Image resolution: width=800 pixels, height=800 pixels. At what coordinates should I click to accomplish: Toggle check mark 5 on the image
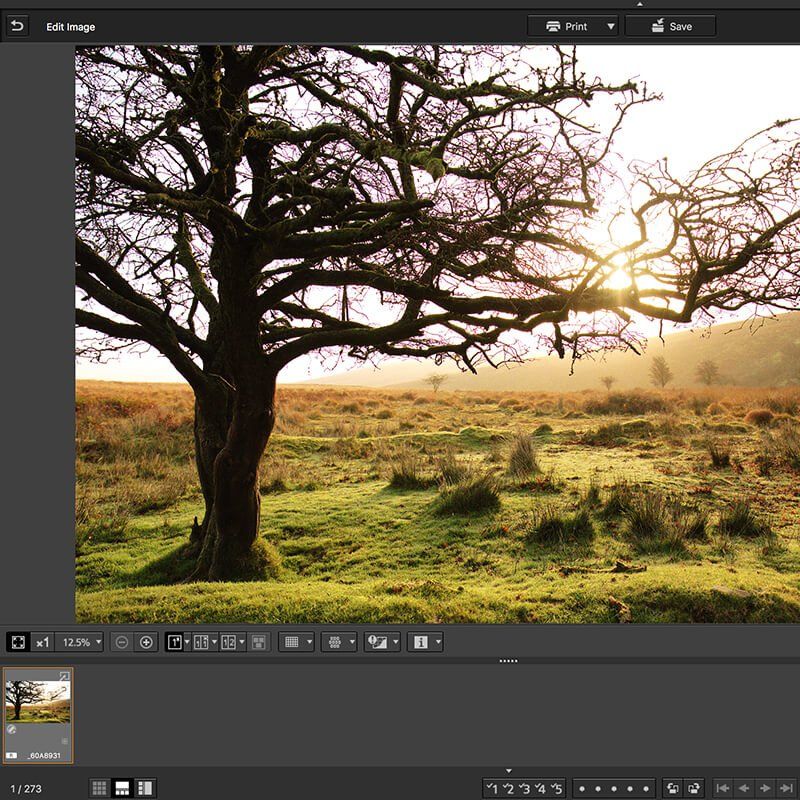[557, 788]
